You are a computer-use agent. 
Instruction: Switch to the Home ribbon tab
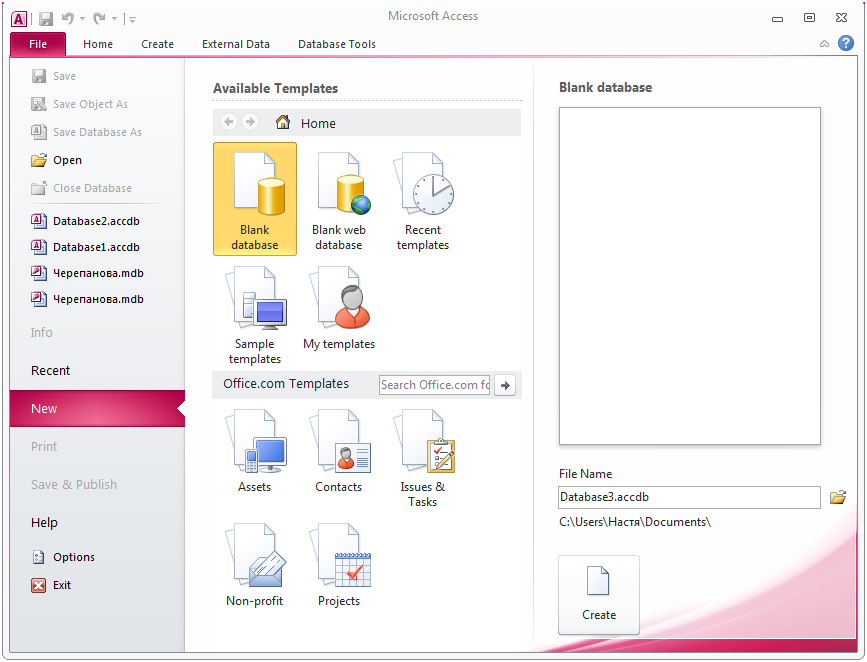pos(98,44)
